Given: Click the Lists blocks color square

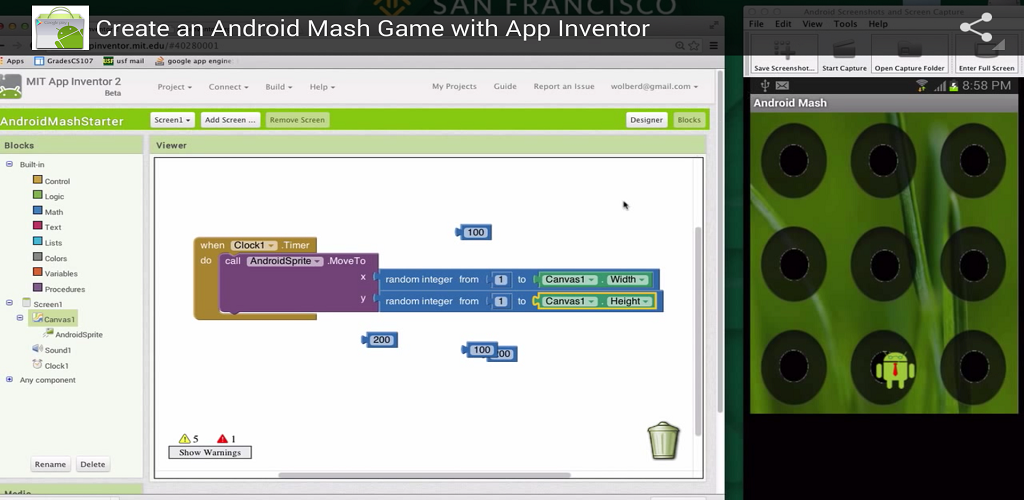Looking at the screenshot, I should click(37, 242).
